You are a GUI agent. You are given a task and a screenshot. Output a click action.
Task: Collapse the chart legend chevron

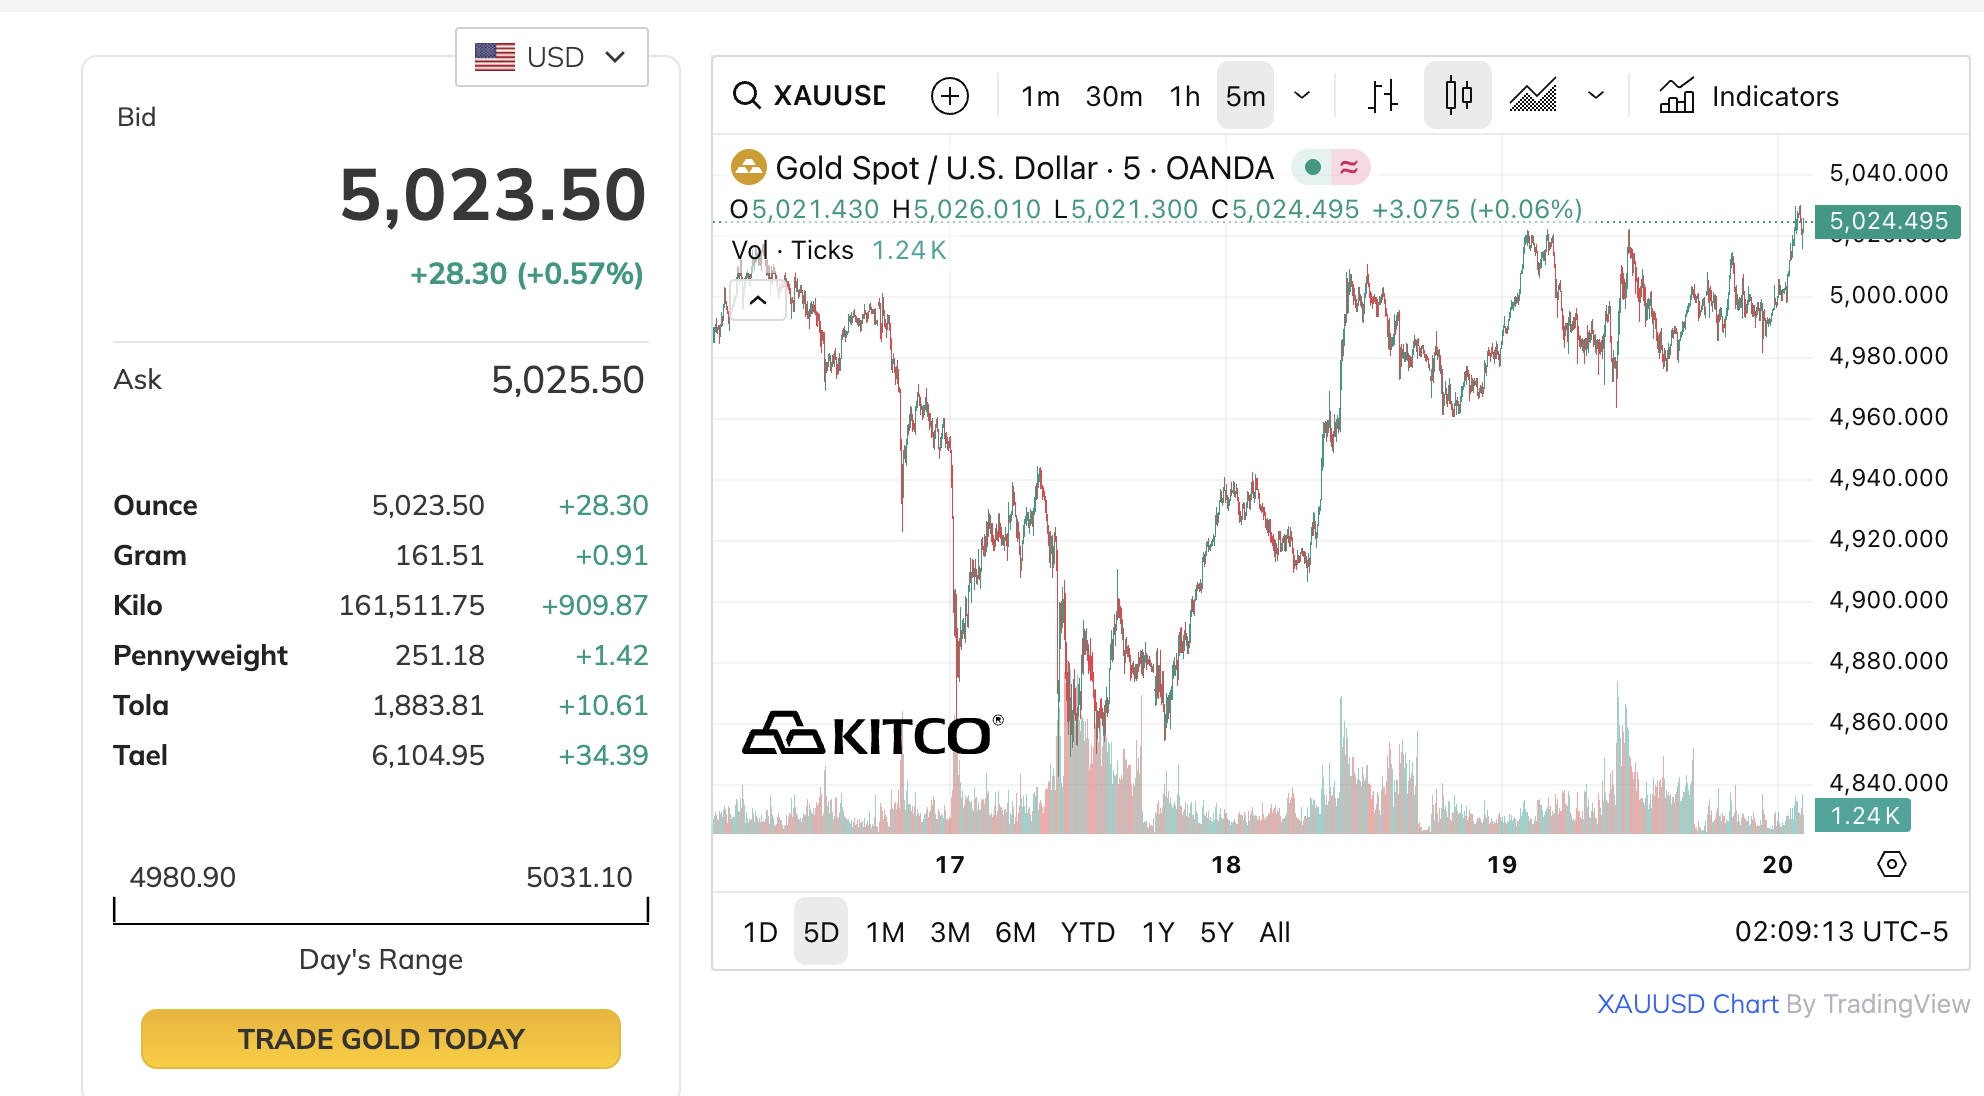[x=758, y=300]
